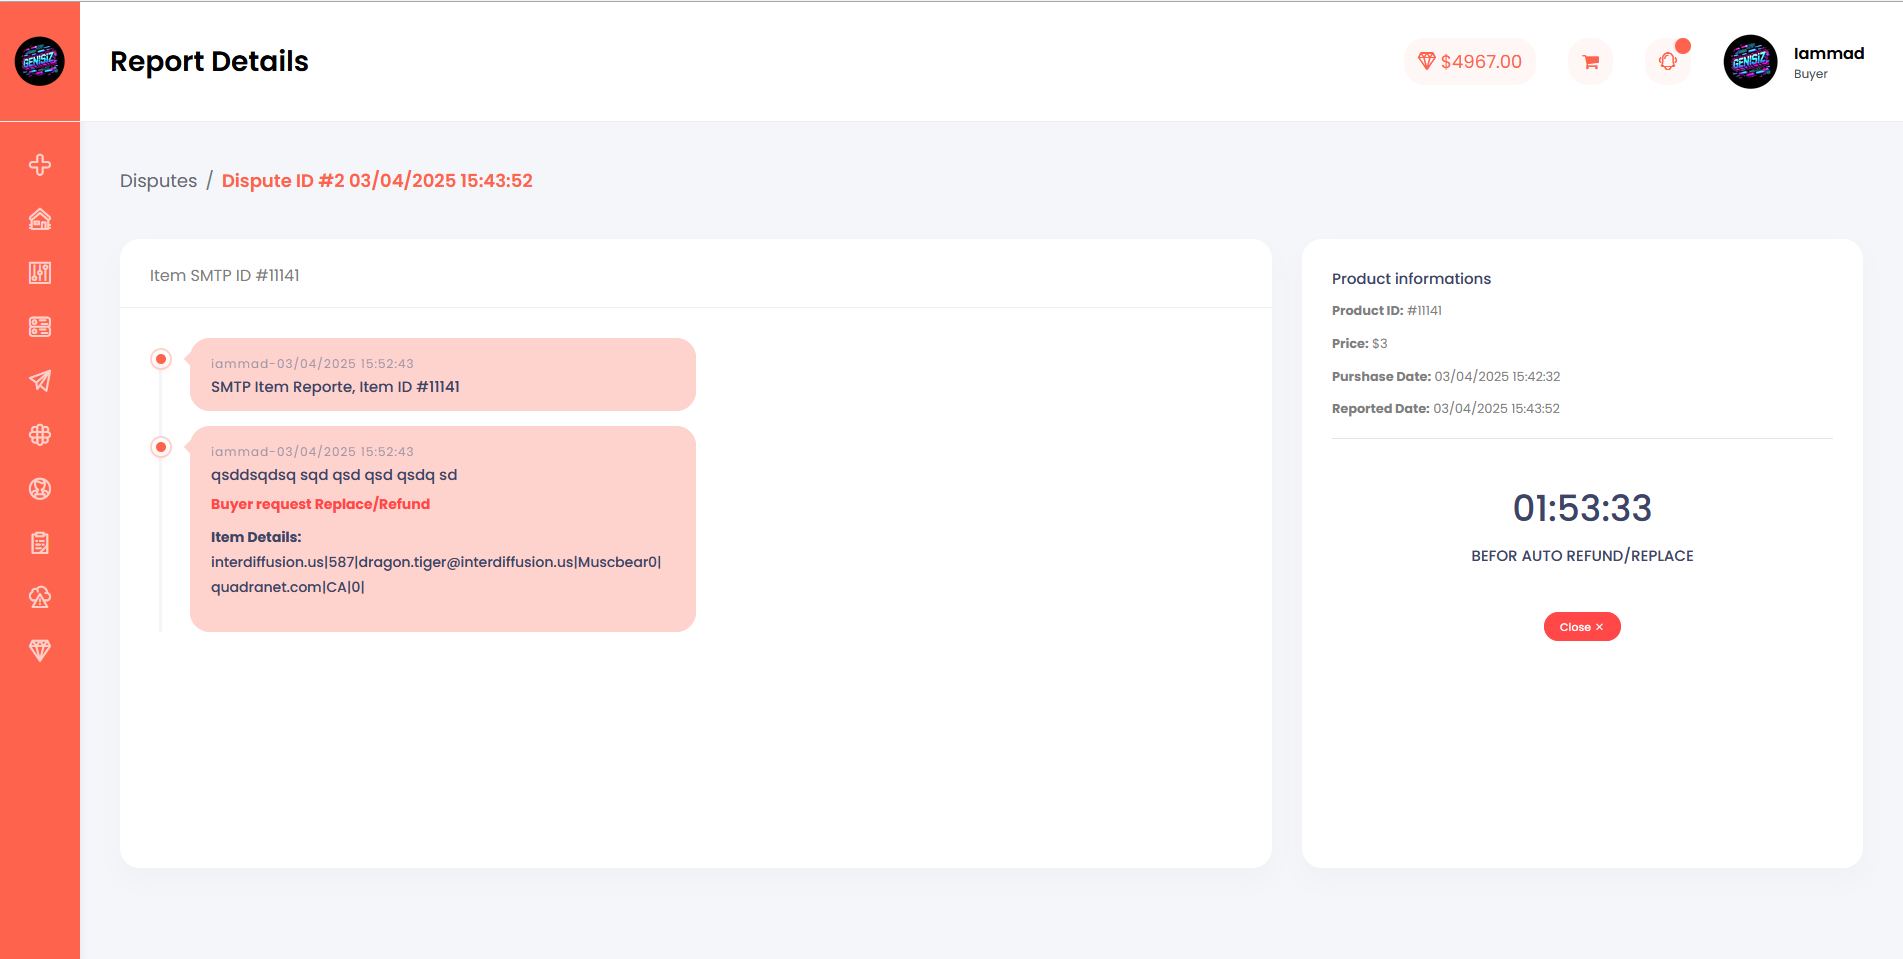The image size is (1903, 959).
Task: Click the 'qsddsqdsq sqd qsd qsd qsdq sd' message
Action: [x=334, y=475]
